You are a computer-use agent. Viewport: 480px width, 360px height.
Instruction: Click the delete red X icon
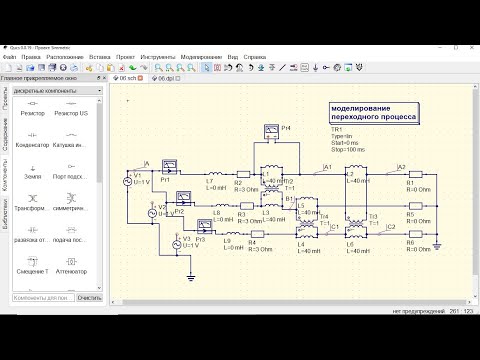[122, 68]
